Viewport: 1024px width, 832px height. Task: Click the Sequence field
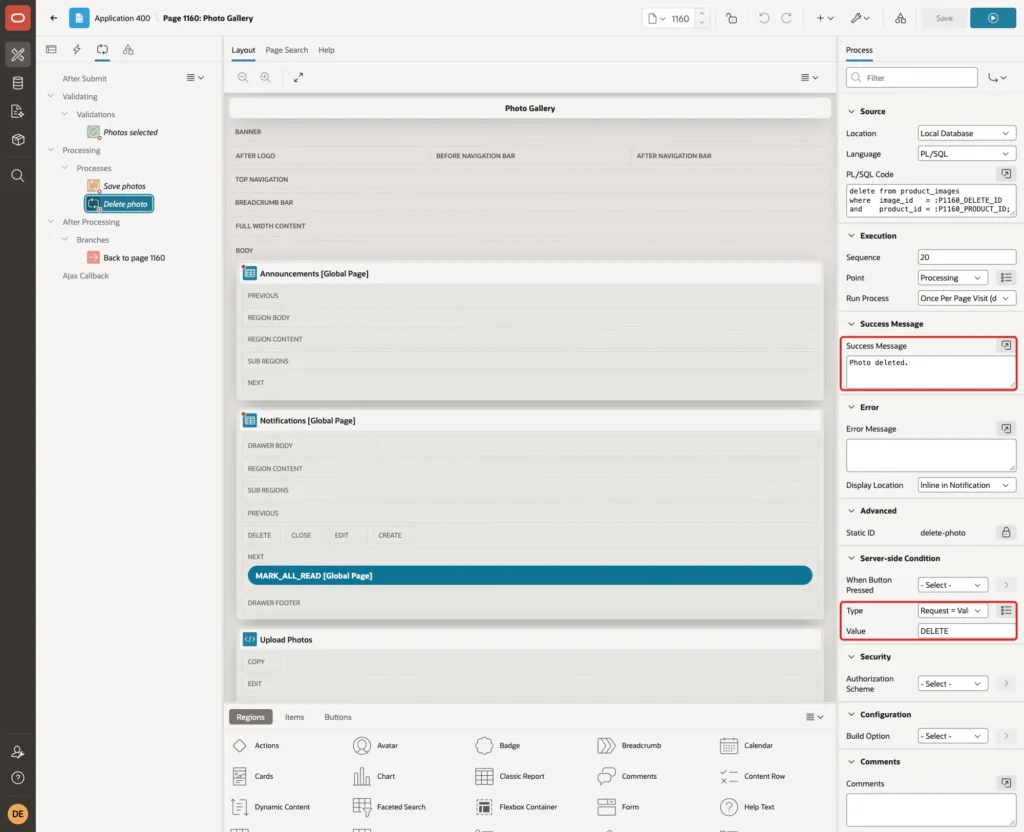[966, 257]
